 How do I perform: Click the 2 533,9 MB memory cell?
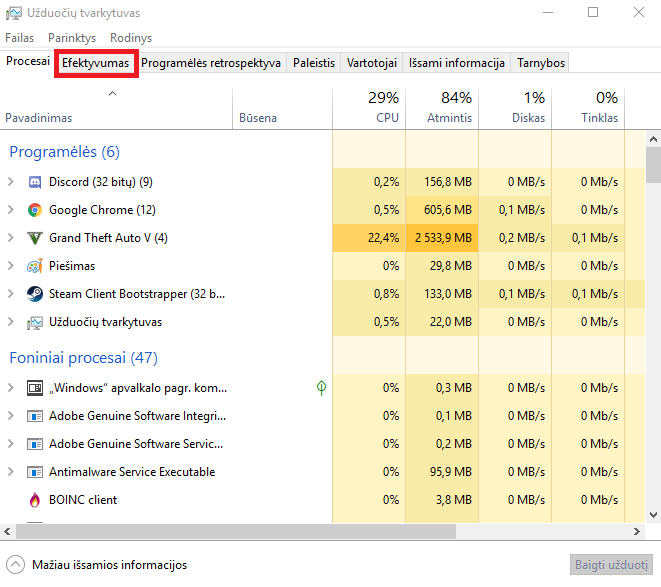[x=442, y=238]
